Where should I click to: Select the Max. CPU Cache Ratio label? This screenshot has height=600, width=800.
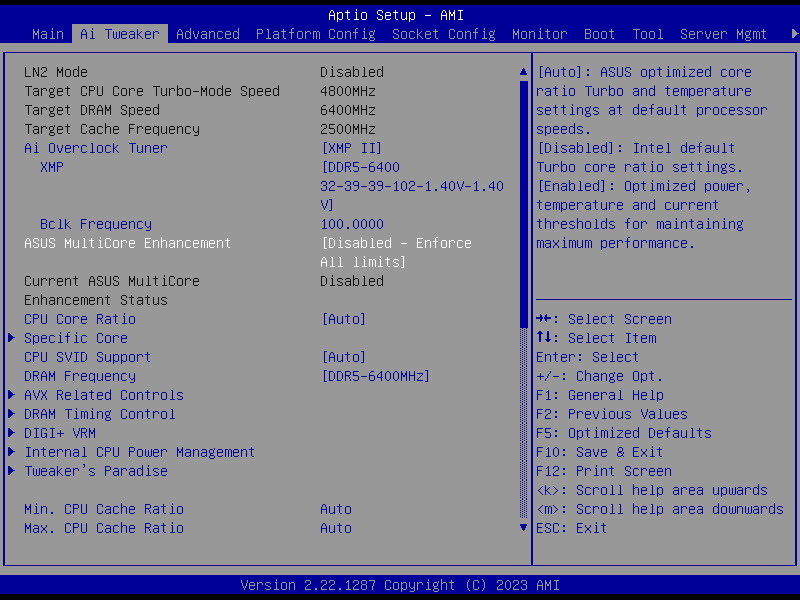click(104, 528)
